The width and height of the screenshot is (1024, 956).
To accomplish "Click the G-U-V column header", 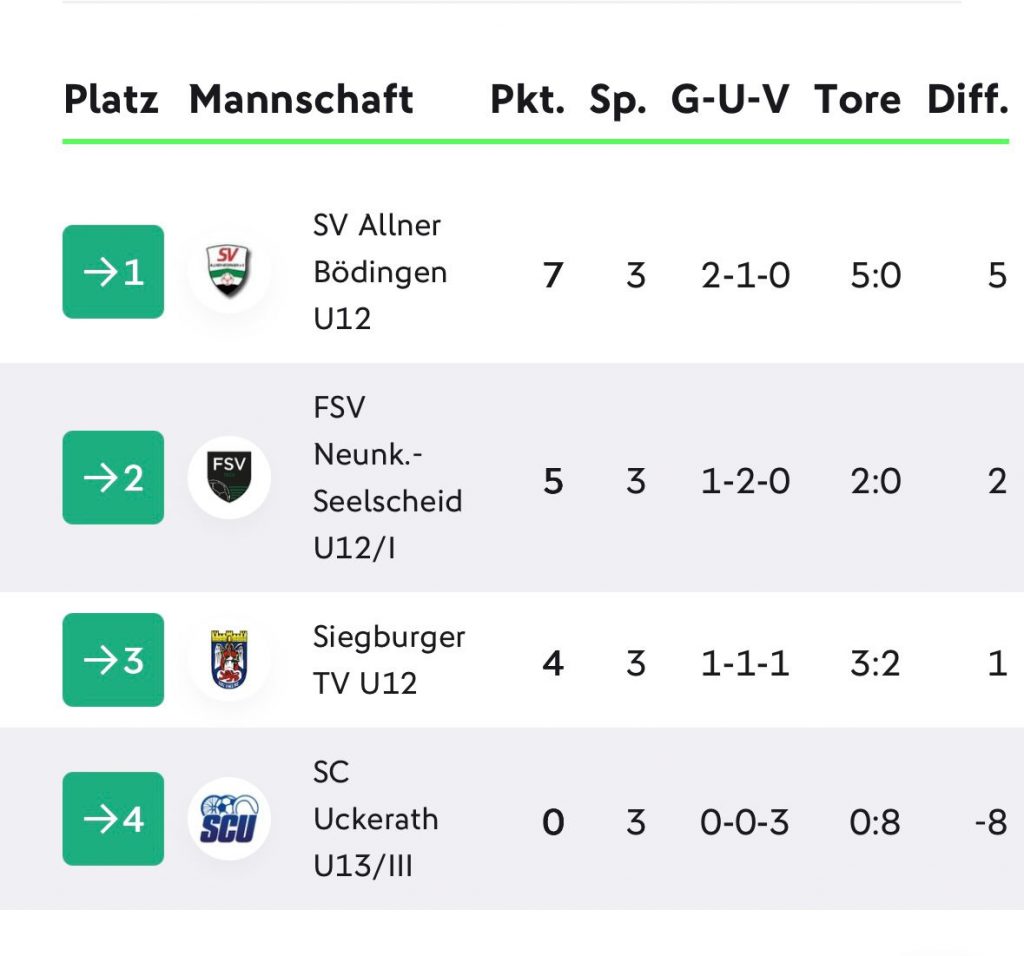I will [730, 100].
